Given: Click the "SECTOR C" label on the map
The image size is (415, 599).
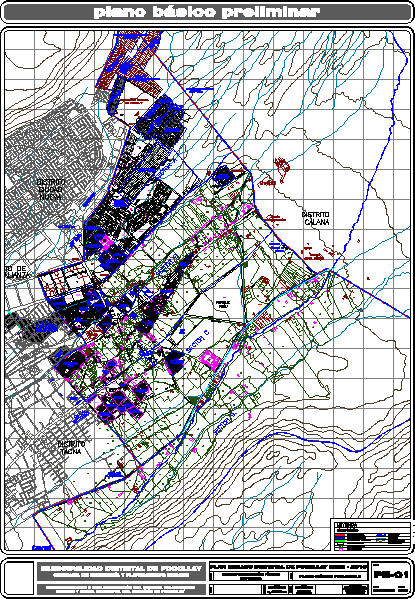Looking at the screenshot, I should coord(198,341).
